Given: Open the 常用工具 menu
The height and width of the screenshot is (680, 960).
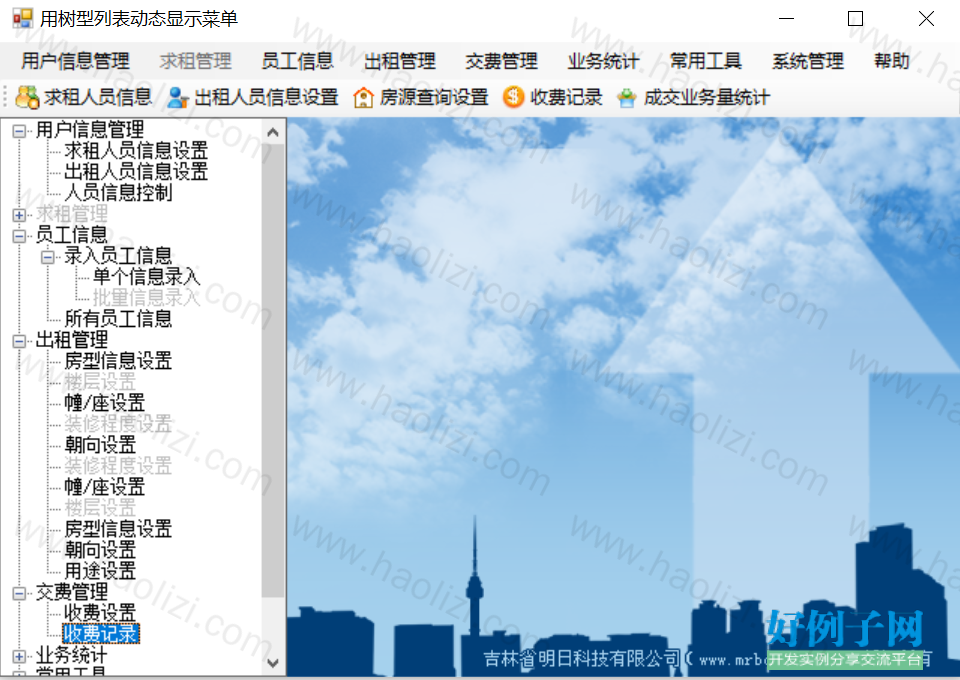Looking at the screenshot, I should (x=706, y=61).
